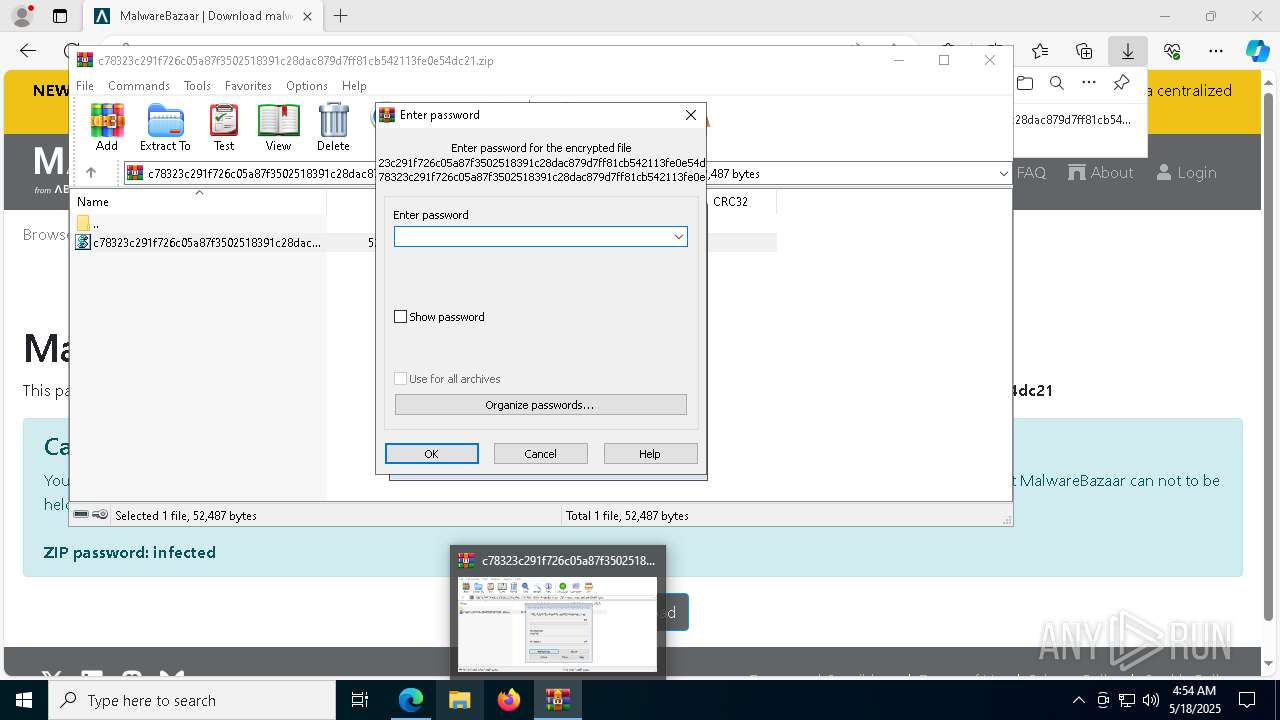This screenshot has height=720, width=1280.
Task: Click the browser profile avatar icon
Action: pos(22,16)
